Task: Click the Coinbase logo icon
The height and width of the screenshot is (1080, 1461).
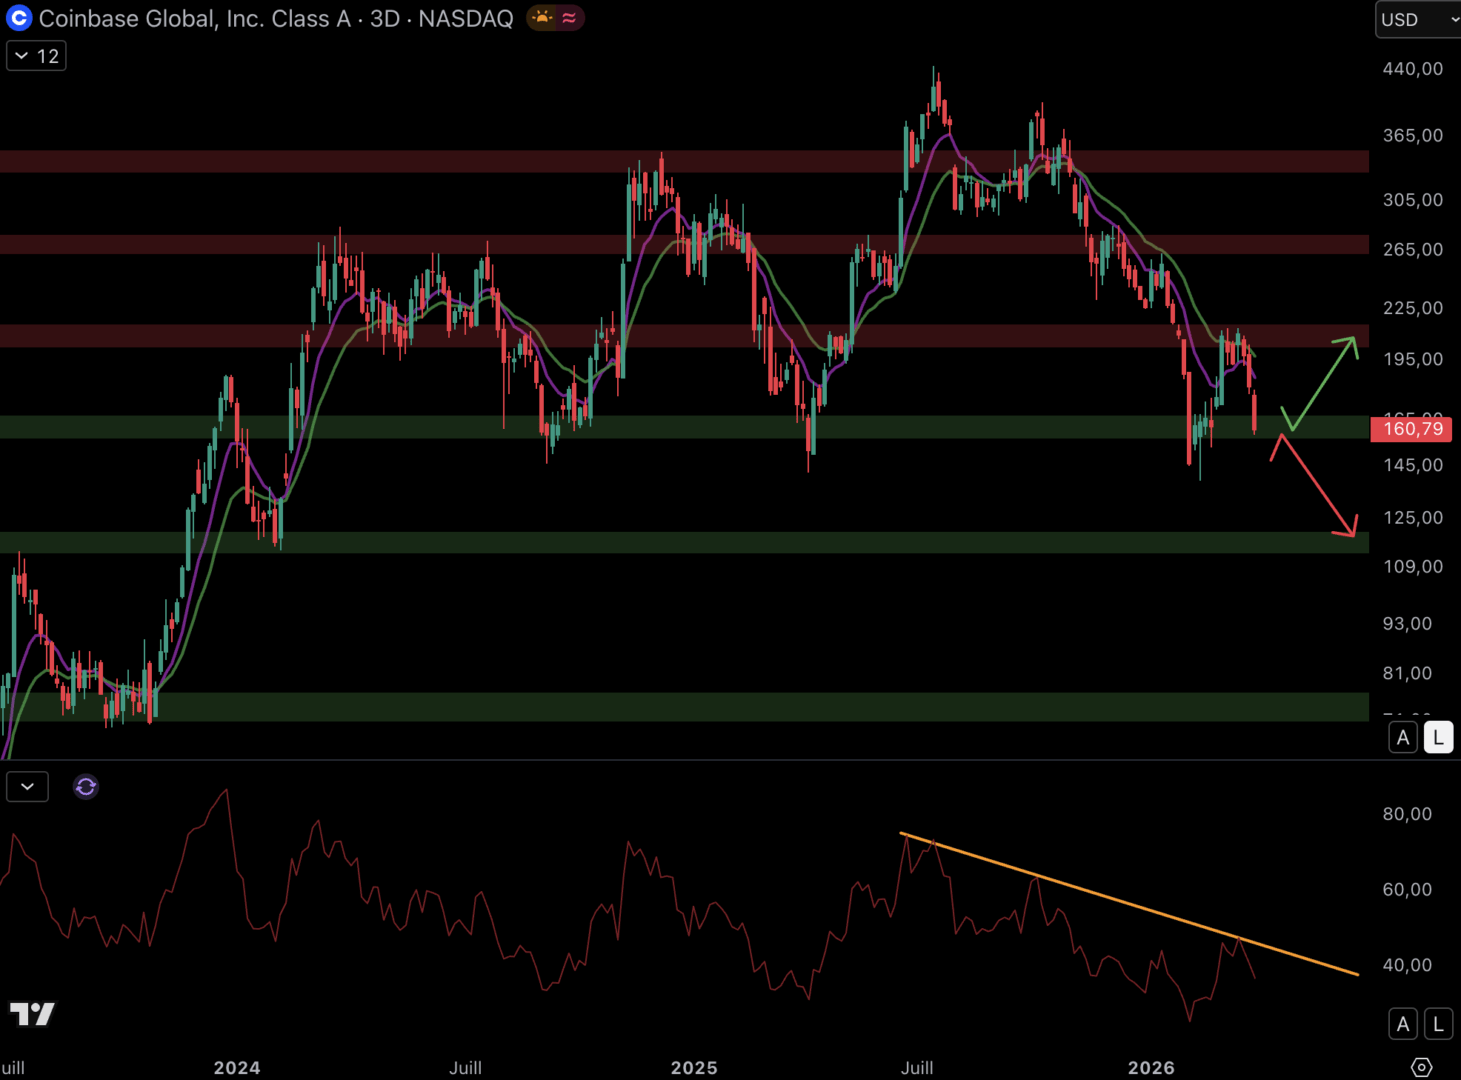Action: coord(19,18)
